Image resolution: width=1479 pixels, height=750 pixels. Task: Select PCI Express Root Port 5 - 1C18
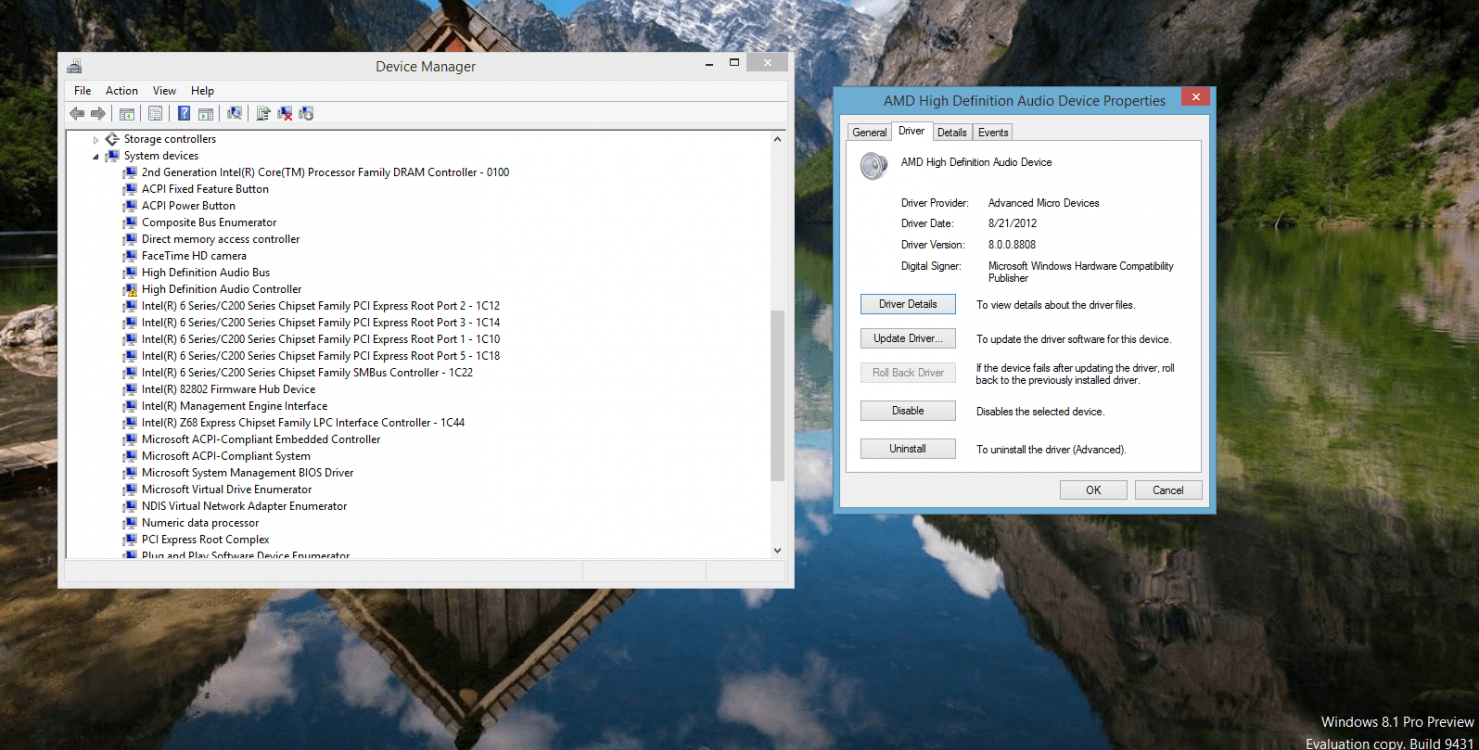click(x=321, y=356)
